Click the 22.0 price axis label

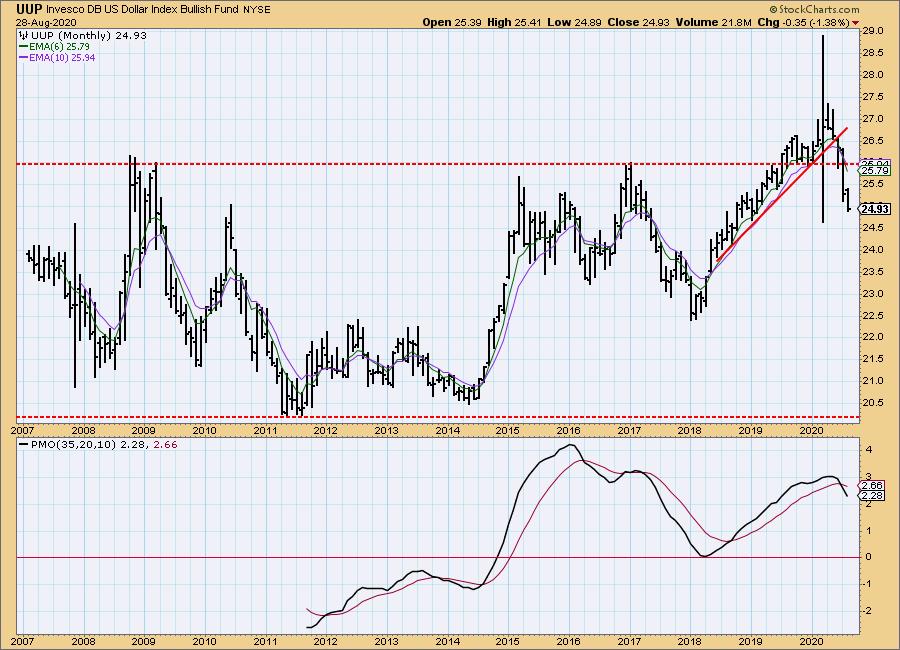[872, 337]
